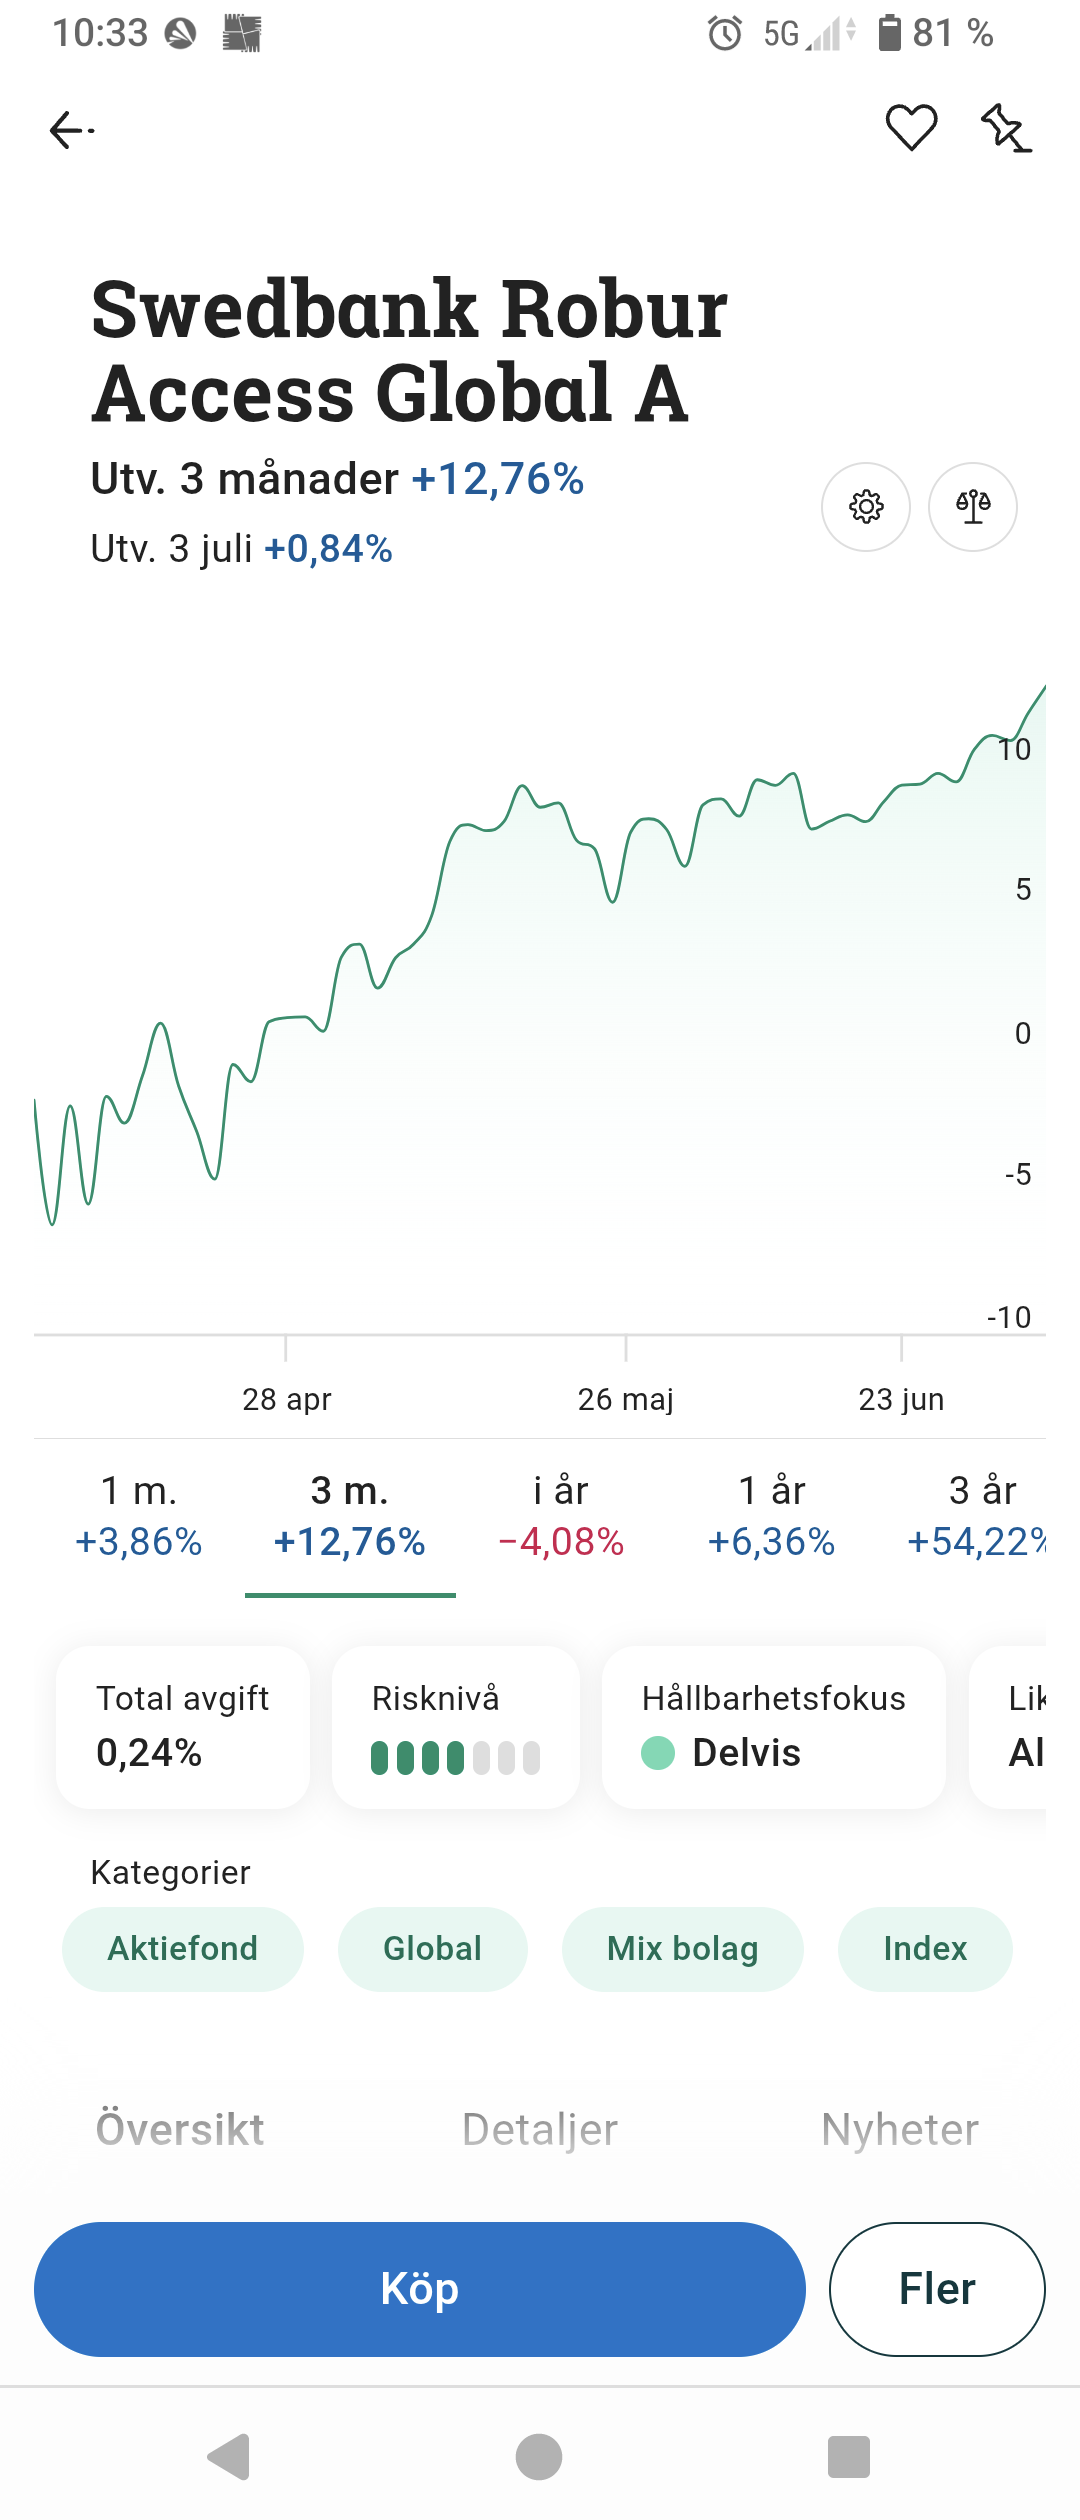
Task: Select the 1 m. period tab
Action: pyautogui.click(x=139, y=1516)
